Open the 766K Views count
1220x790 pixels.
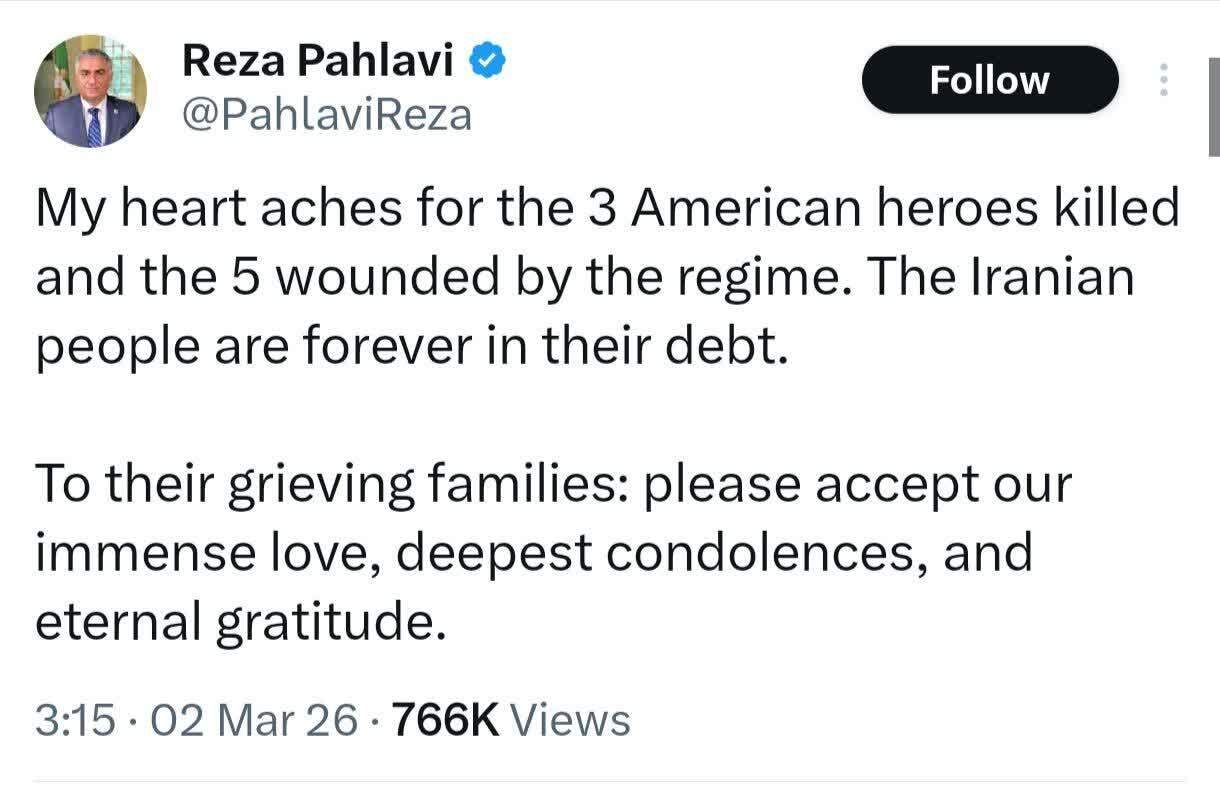click(446, 720)
